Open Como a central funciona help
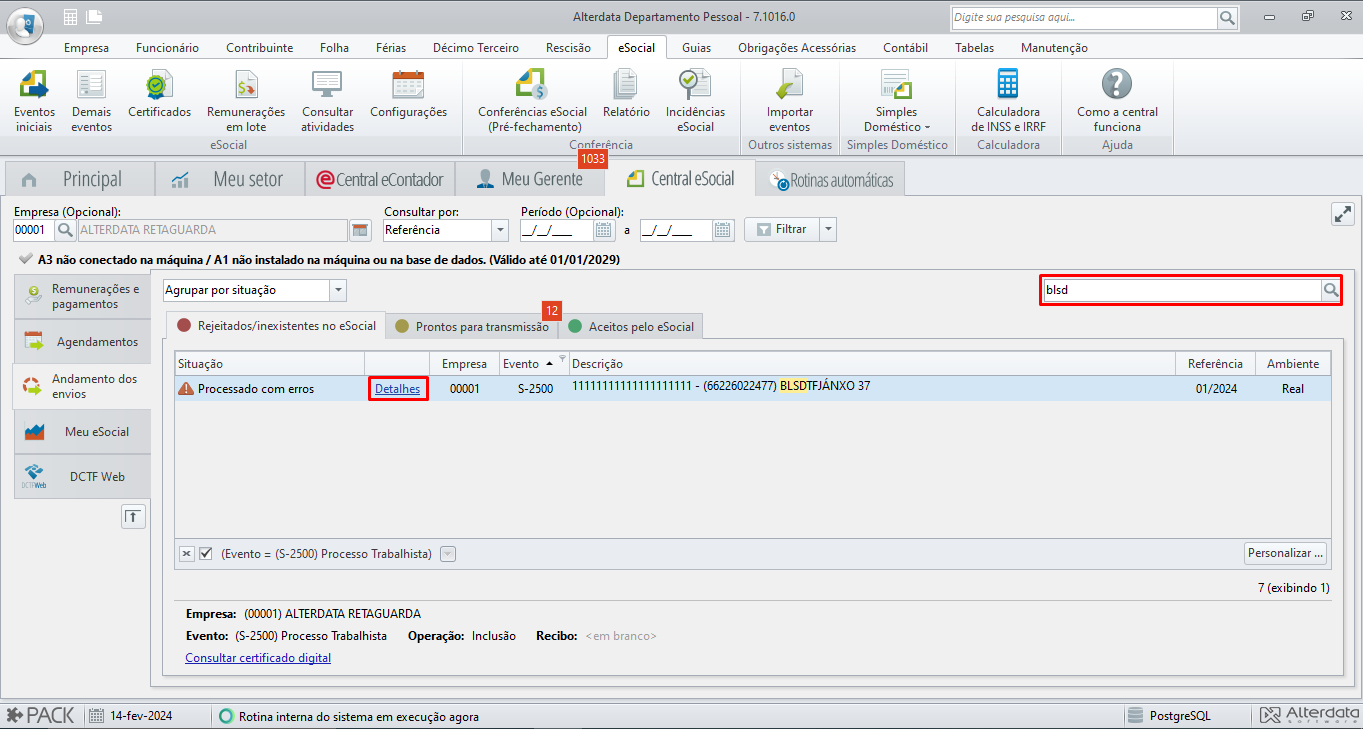1363x729 pixels. [x=1116, y=101]
